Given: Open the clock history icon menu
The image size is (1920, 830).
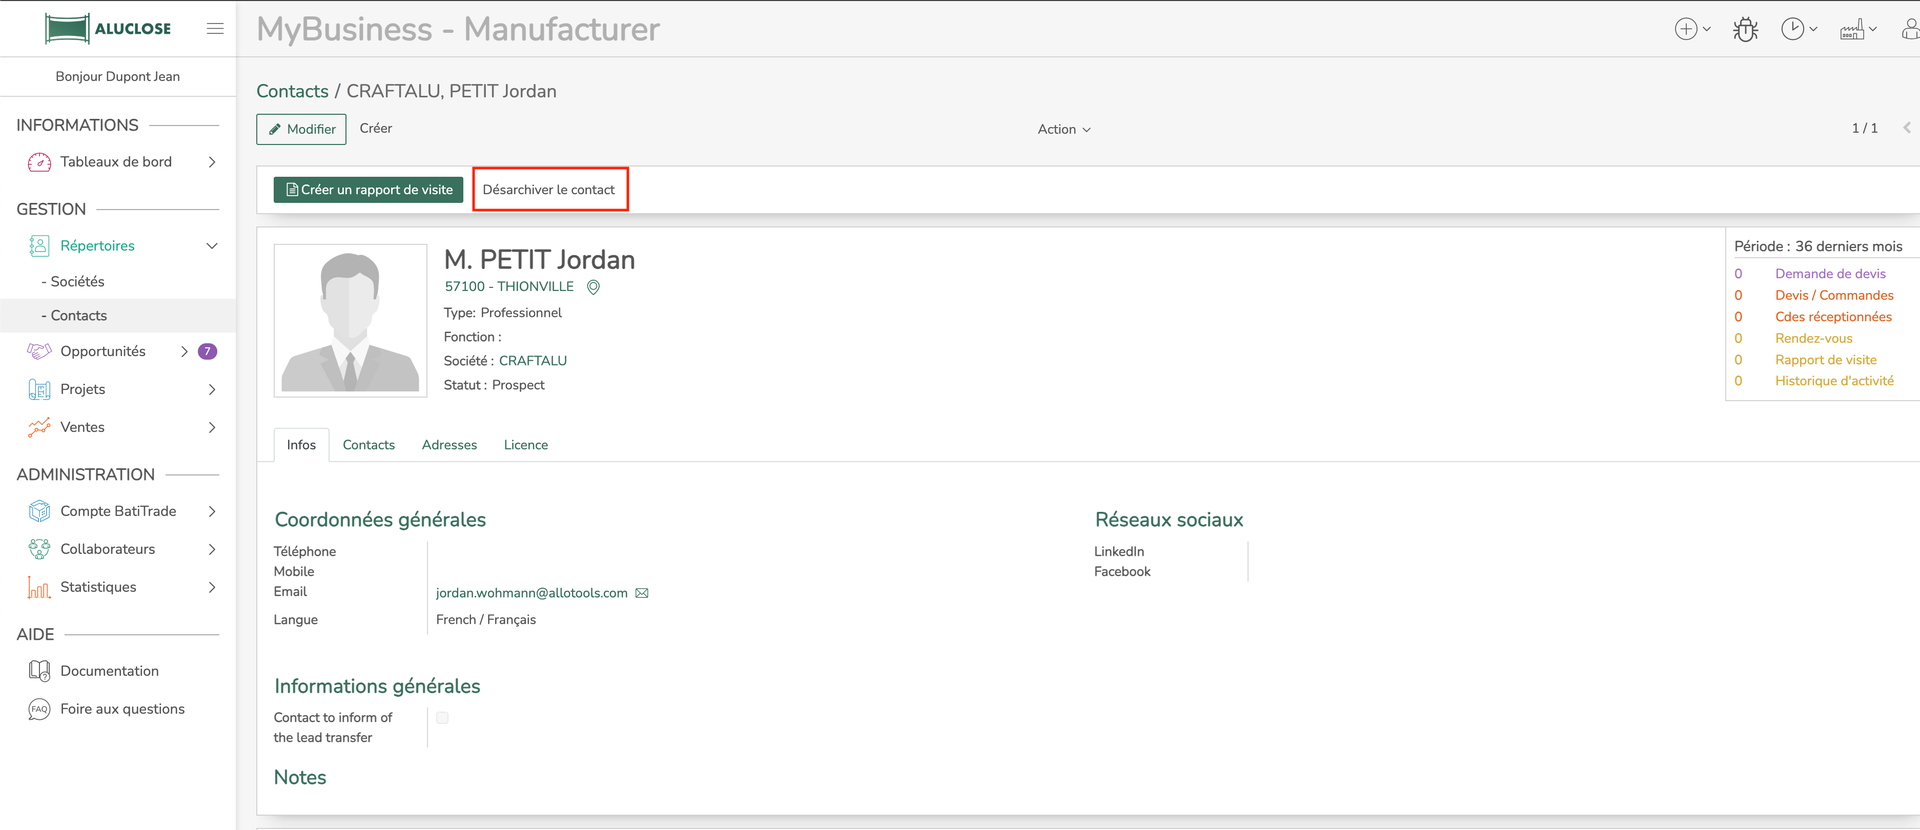Looking at the screenshot, I should tap(1797, 30).
